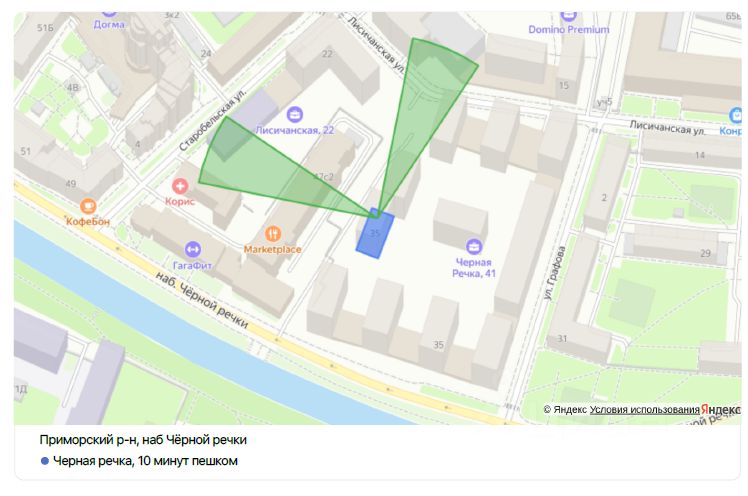Viewport: 748px width, 496px height.
Task: Click the Корис medical cross icon
Action: coord(180,185)
